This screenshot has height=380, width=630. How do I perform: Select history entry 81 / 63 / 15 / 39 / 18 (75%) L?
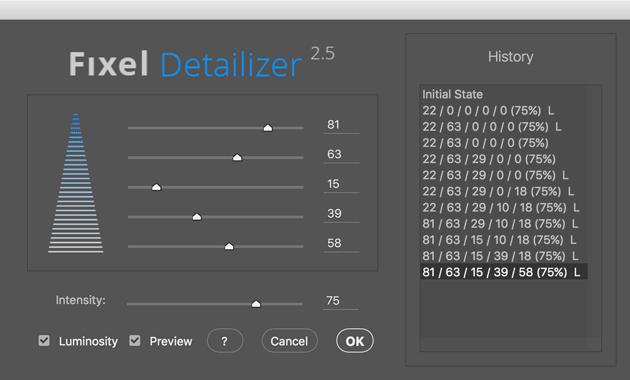[504, 256]
